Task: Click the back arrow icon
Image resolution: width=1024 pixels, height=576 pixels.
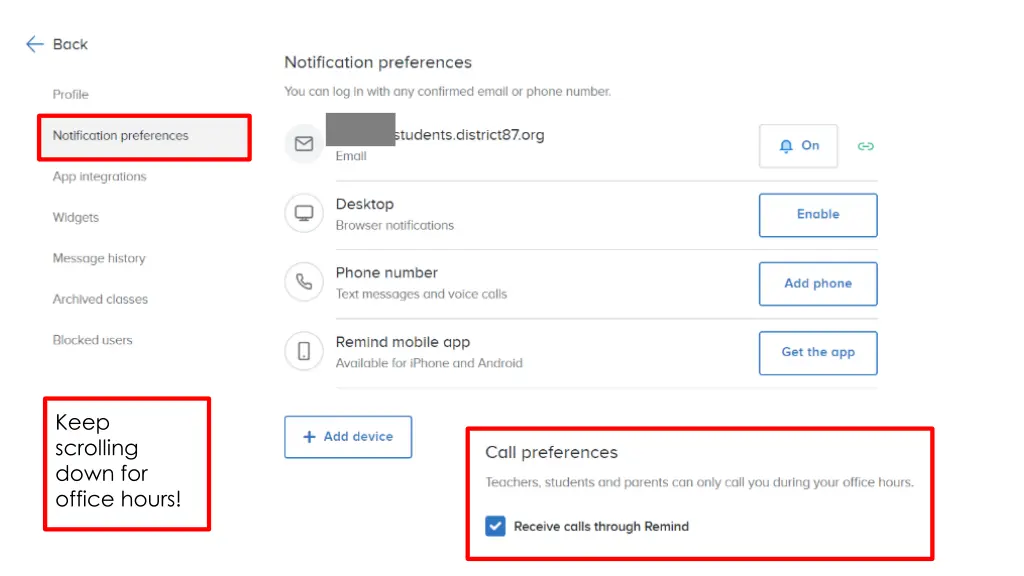Action: click(35, 44)
